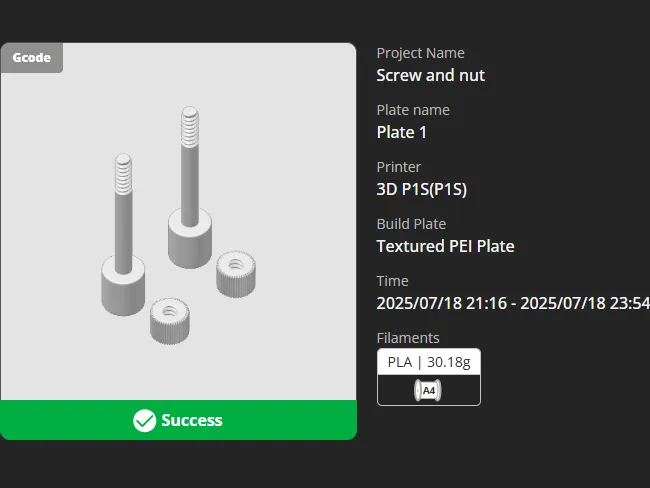This screenshot has width=650, height=488.
Task: Click the A4 filament spool icon
Action: pyautogui.click(x=428, y=391)
